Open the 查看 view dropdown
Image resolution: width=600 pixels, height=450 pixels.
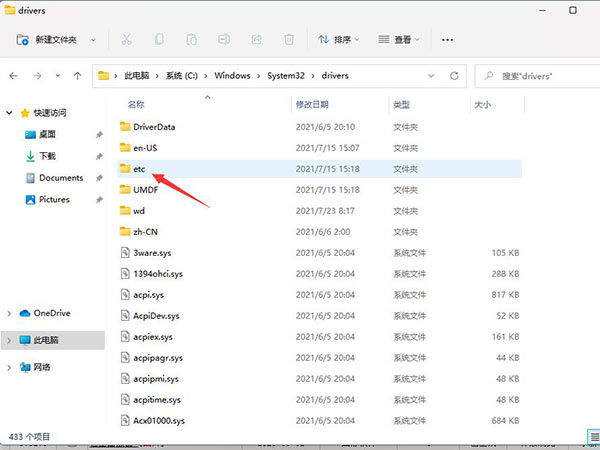[x=400, y=40]
